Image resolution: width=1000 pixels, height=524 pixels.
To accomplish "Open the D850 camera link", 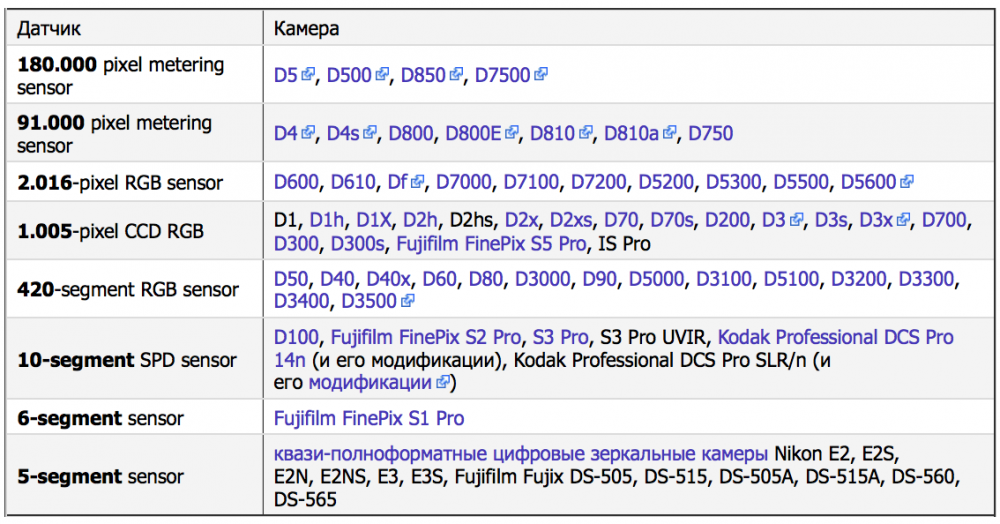I will click(x=423, y=75).
